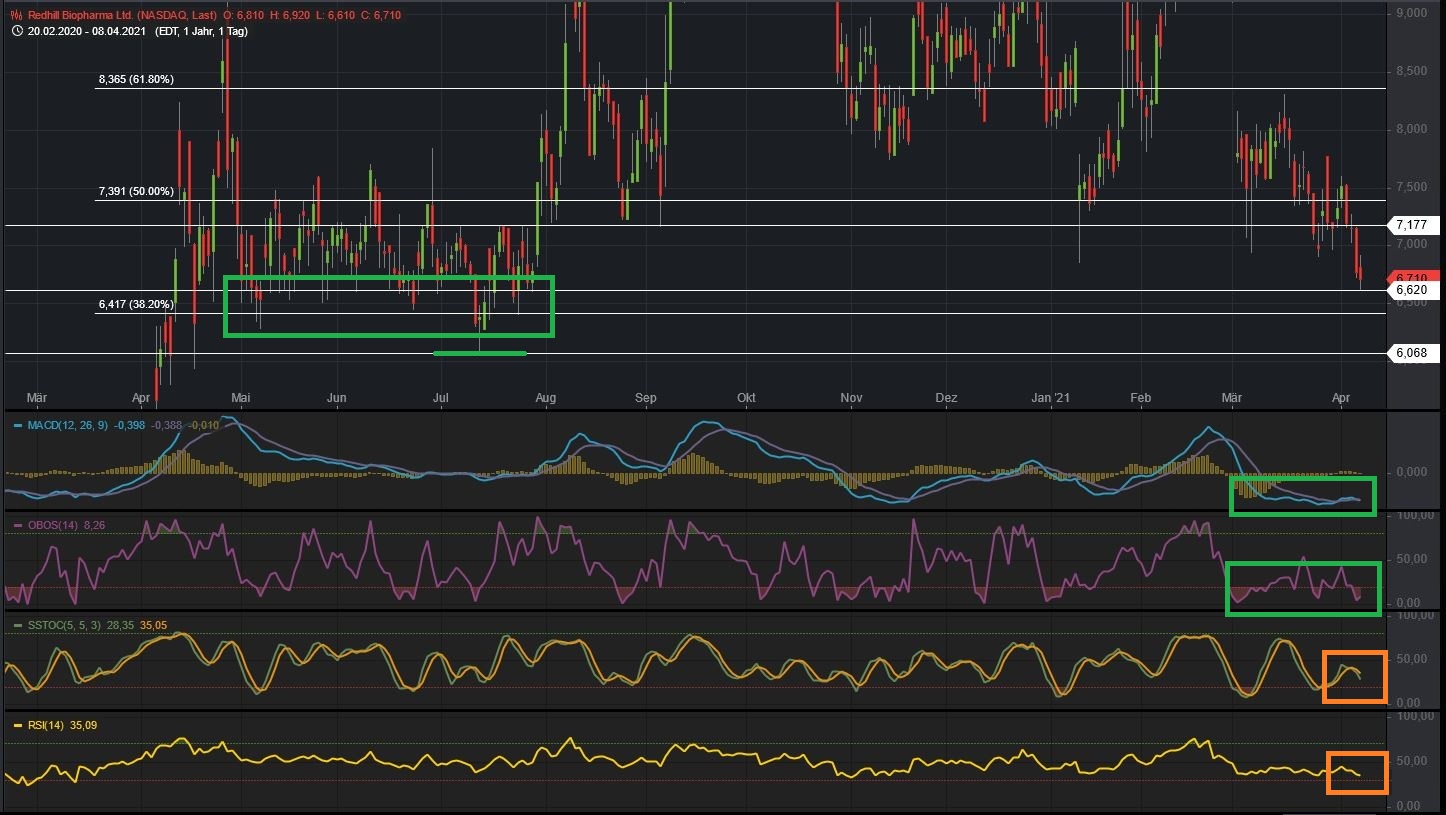Click the pink OBOS legend line marker
The height and width of the screenshot is (815, 1446).
(17, 524)
